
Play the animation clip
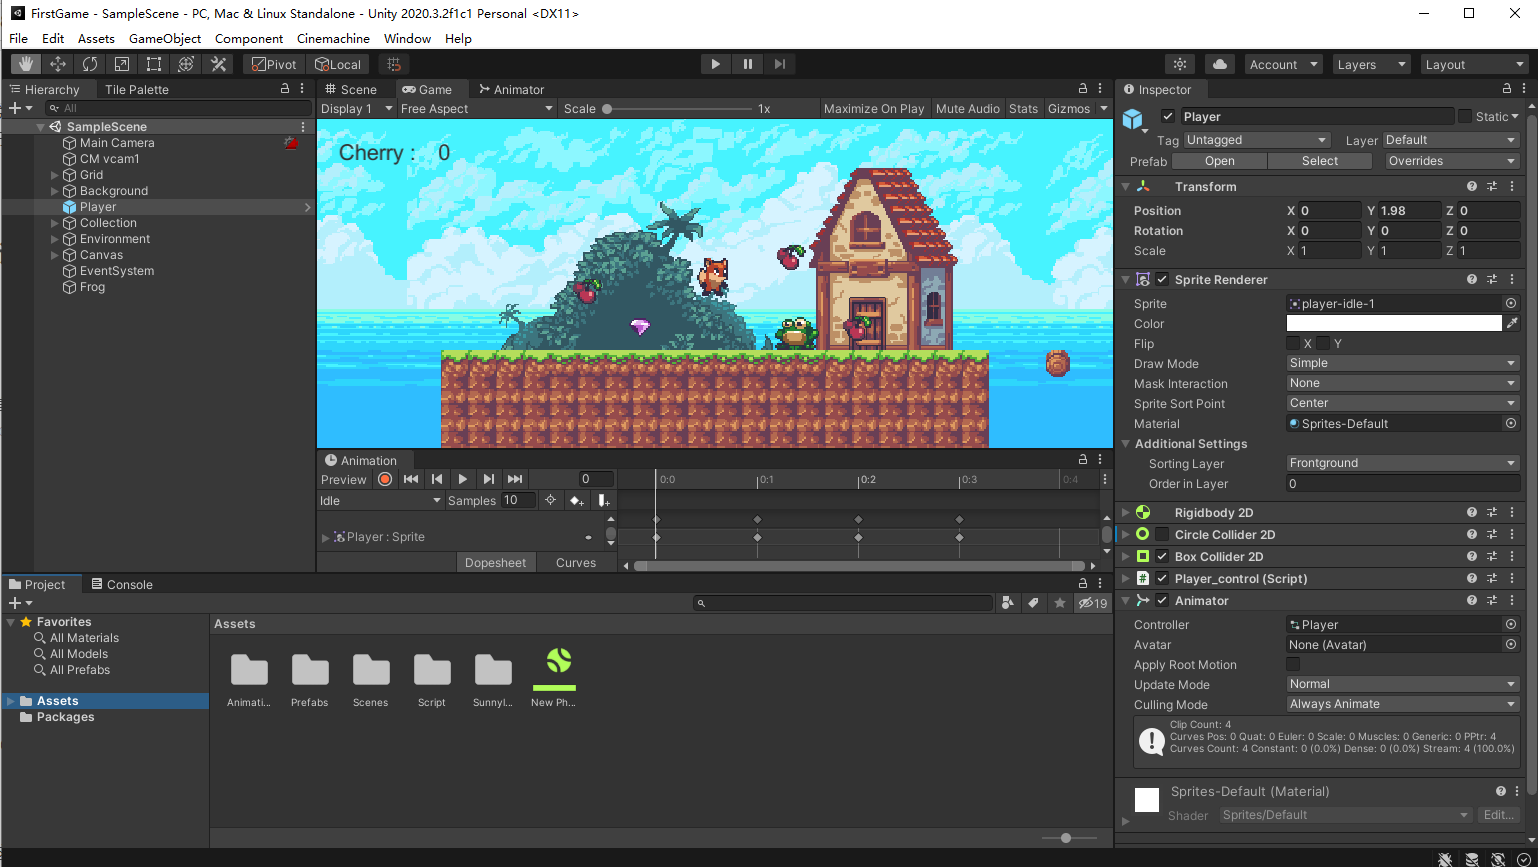(x=463, y=479)
